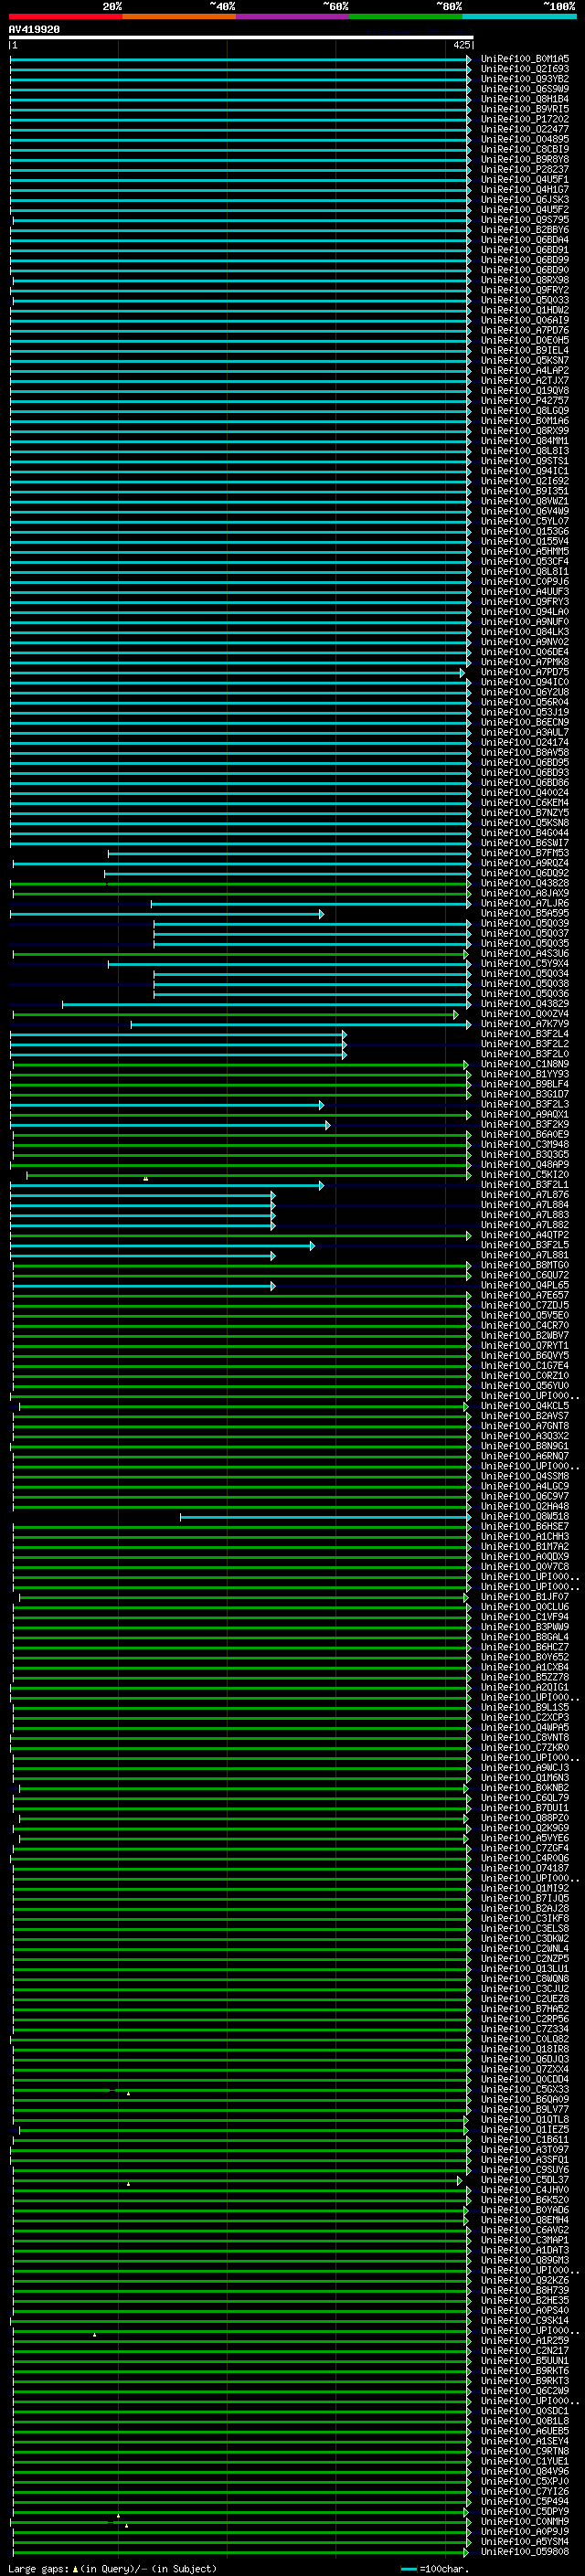Click the cyan ~100% legend segment
This screenshot has height=2576, width=585.
click(520, 16)
